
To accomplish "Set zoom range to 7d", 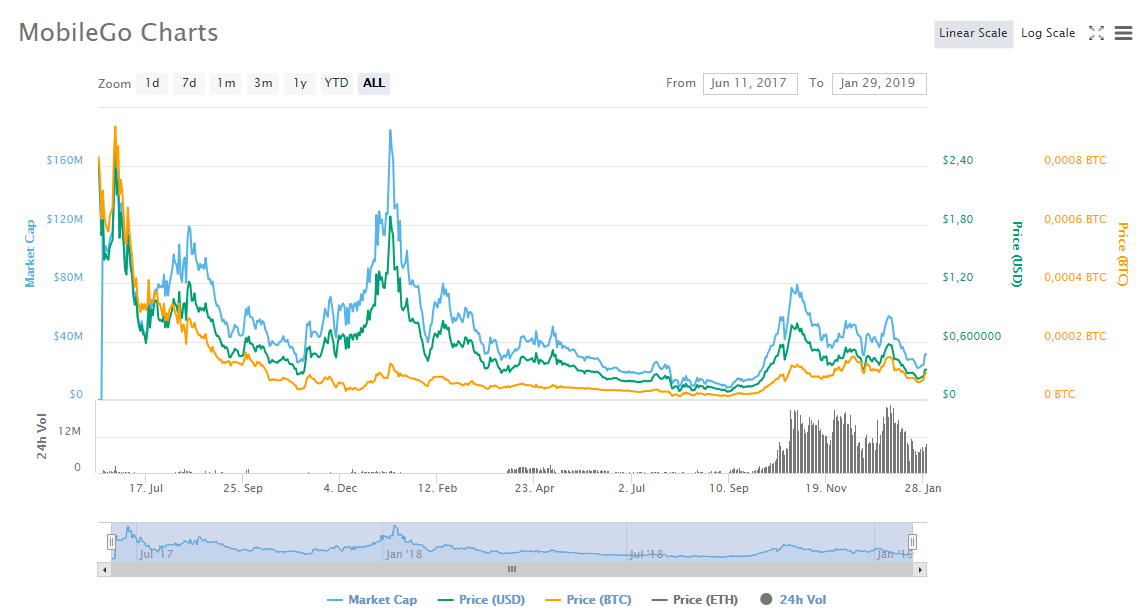I will pyautogui.click(x=189, y=83).
